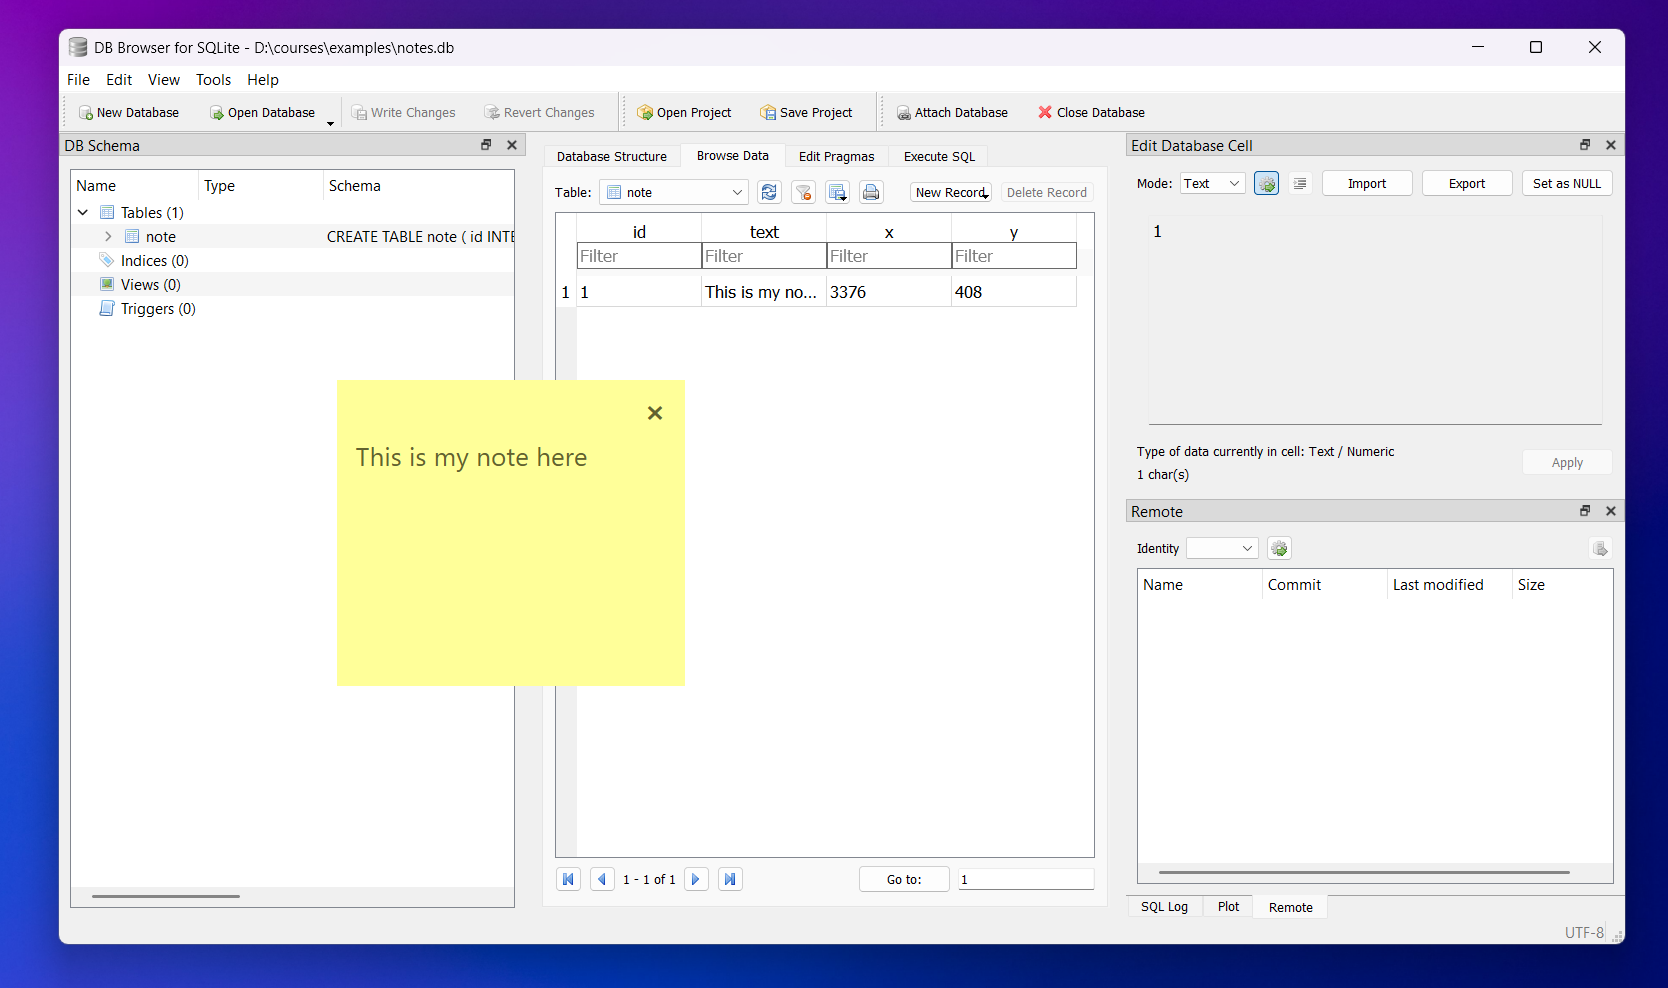This screenshot has width=1668, height=988.
Task: Click the New Record button
Action: (x=951, y=193)
